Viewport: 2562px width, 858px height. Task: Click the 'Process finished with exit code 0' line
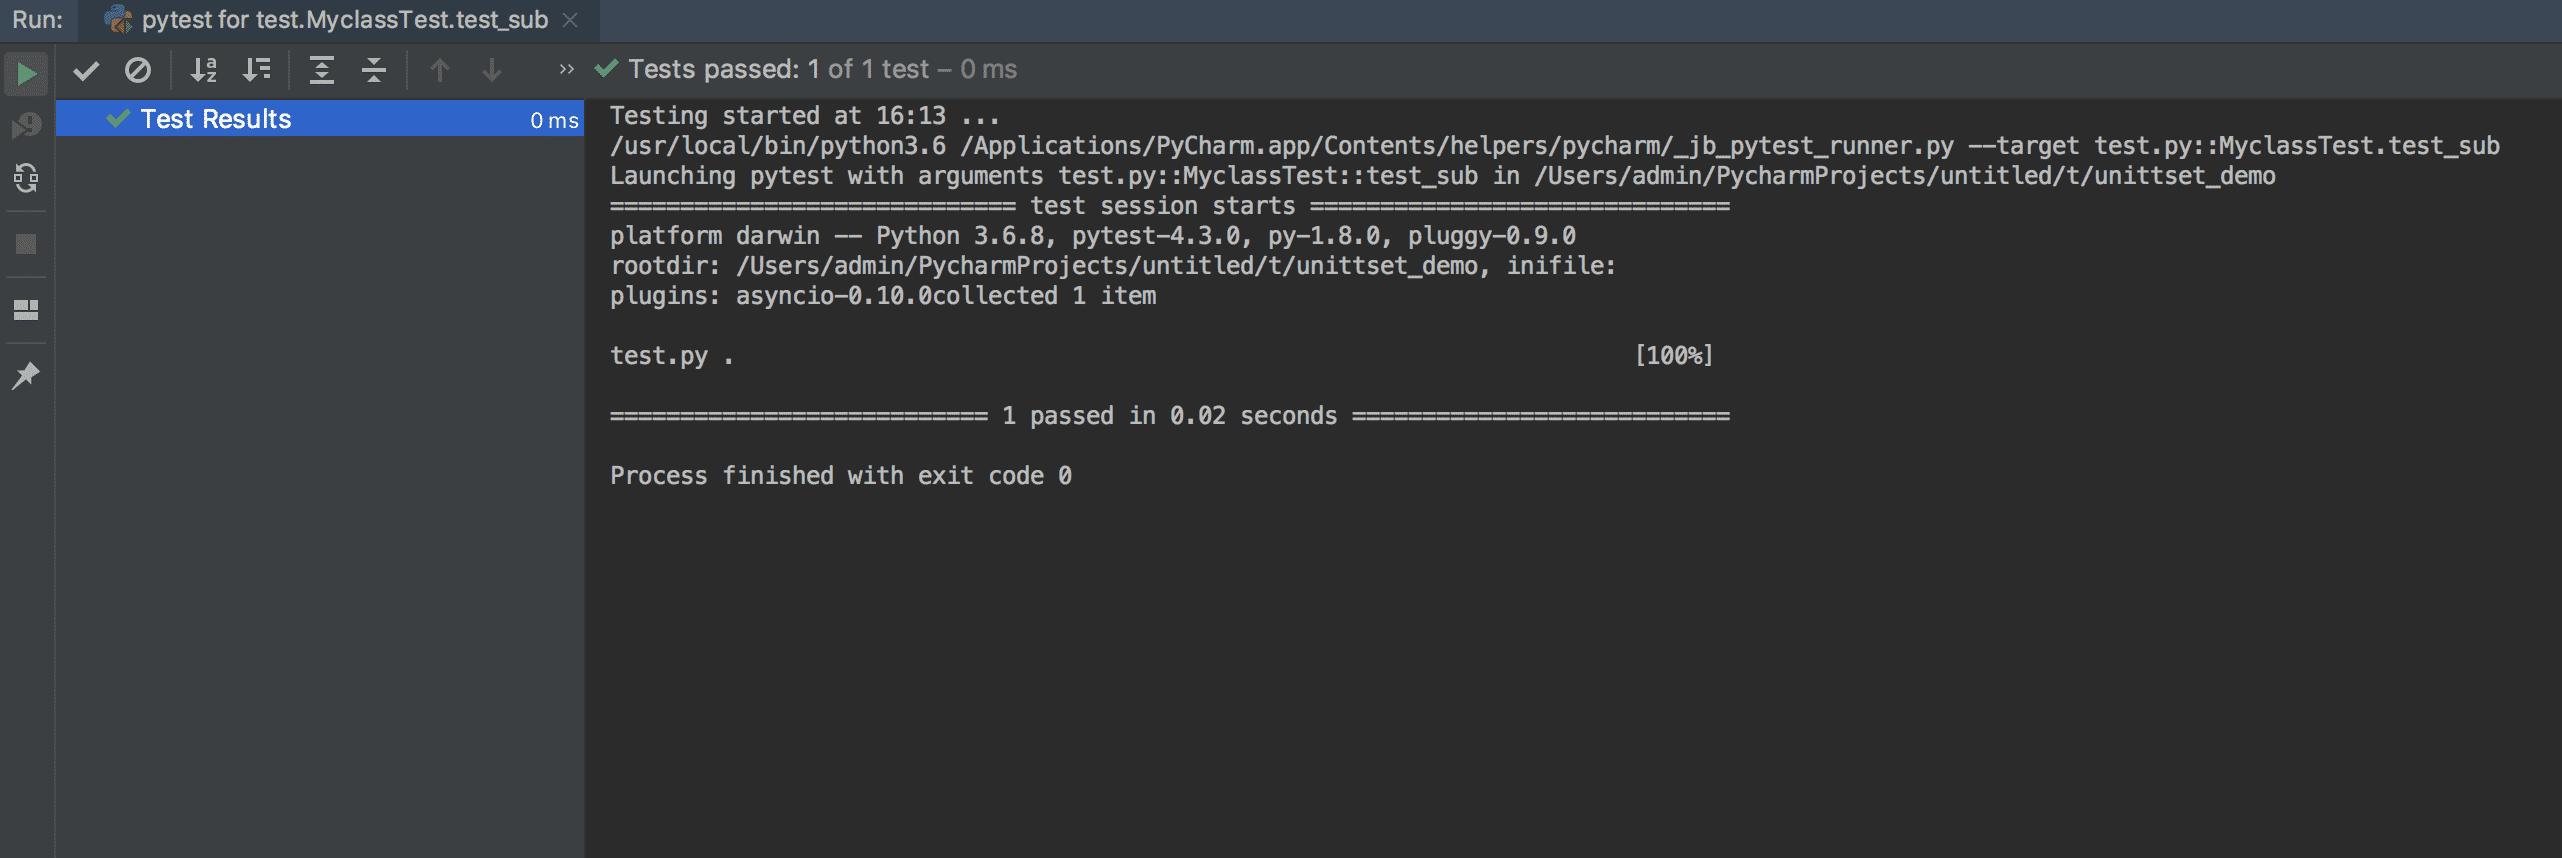(840, 476)
